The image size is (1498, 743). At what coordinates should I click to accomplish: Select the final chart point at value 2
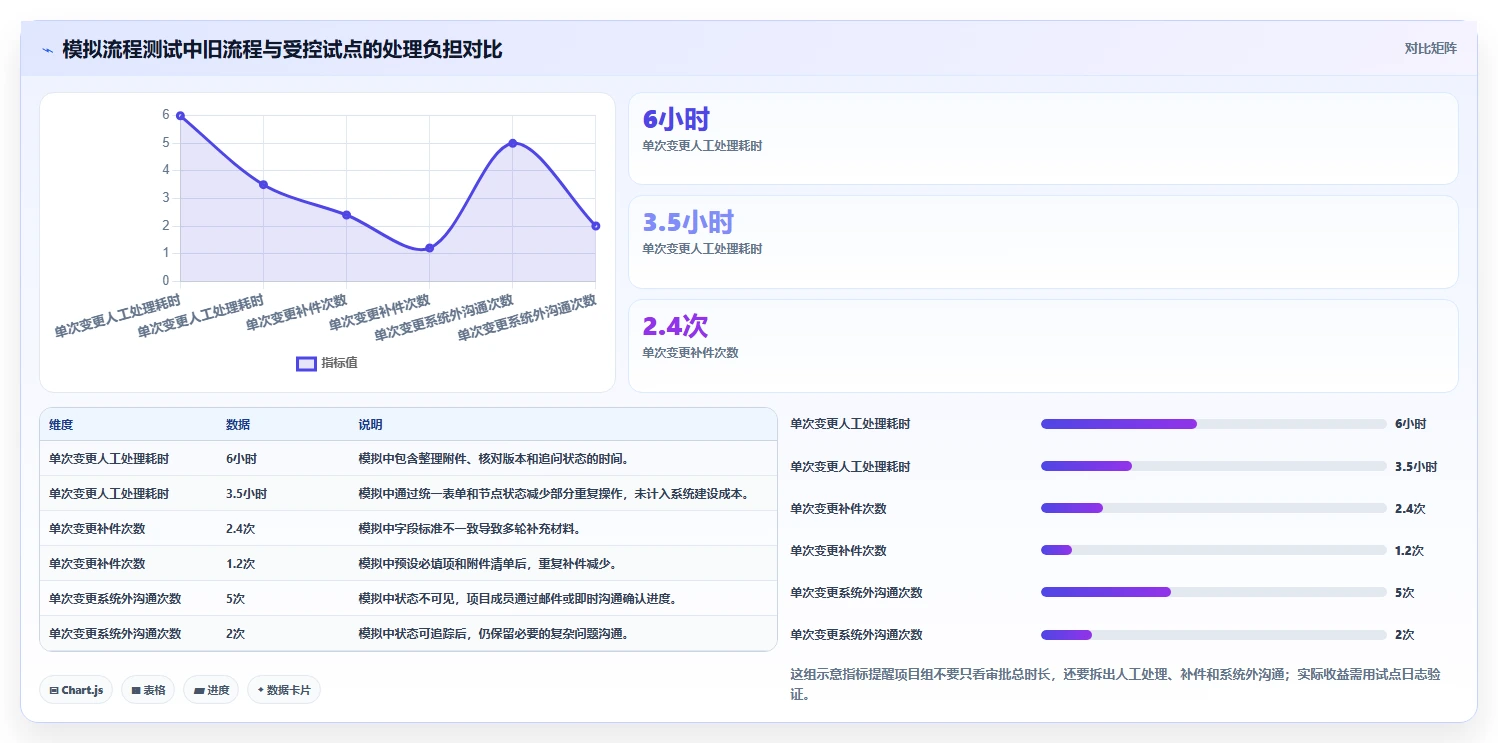[596, 226]
